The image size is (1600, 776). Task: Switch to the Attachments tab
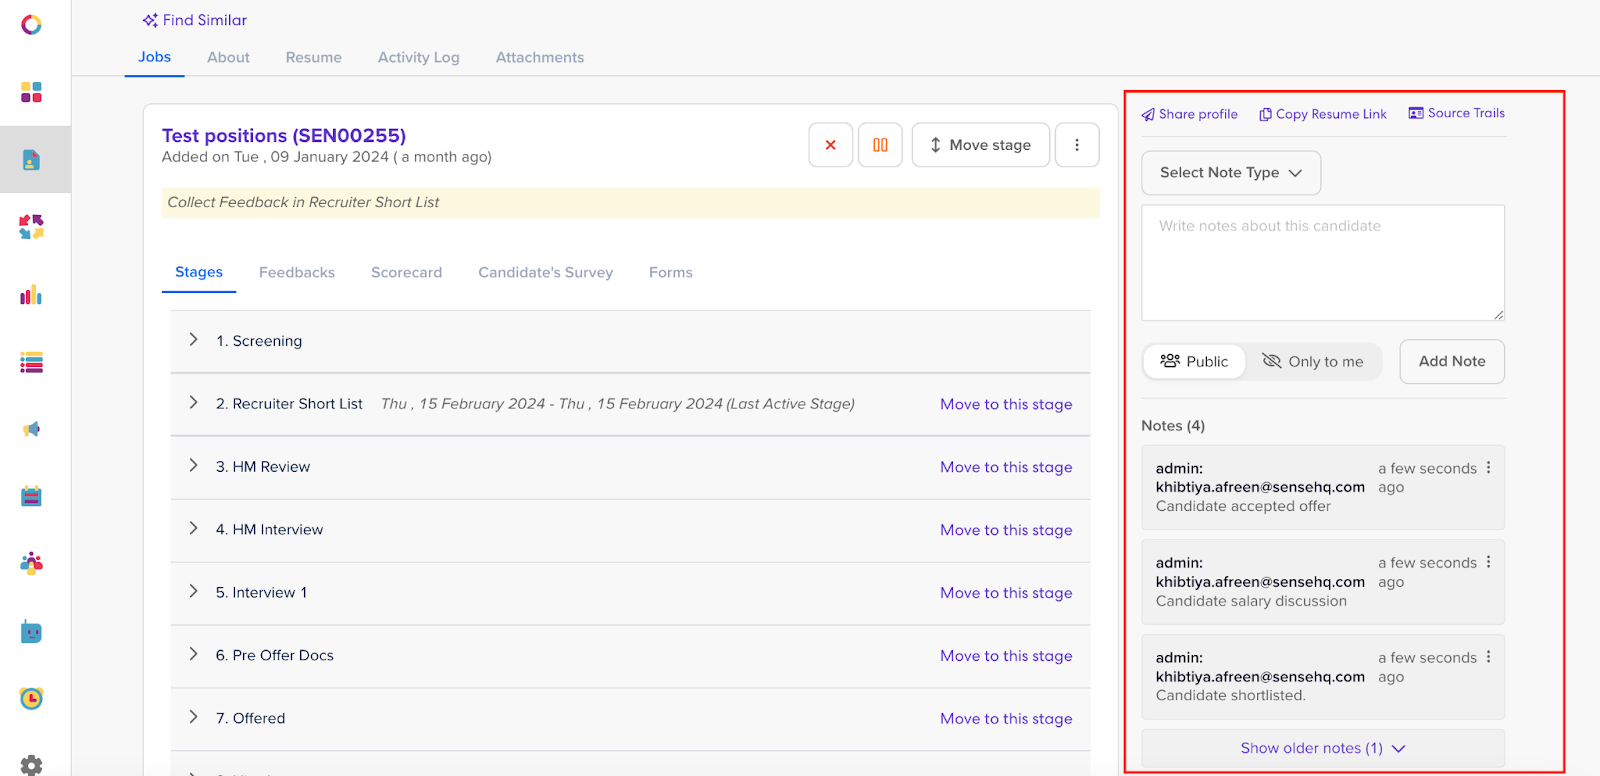point(540,57)
